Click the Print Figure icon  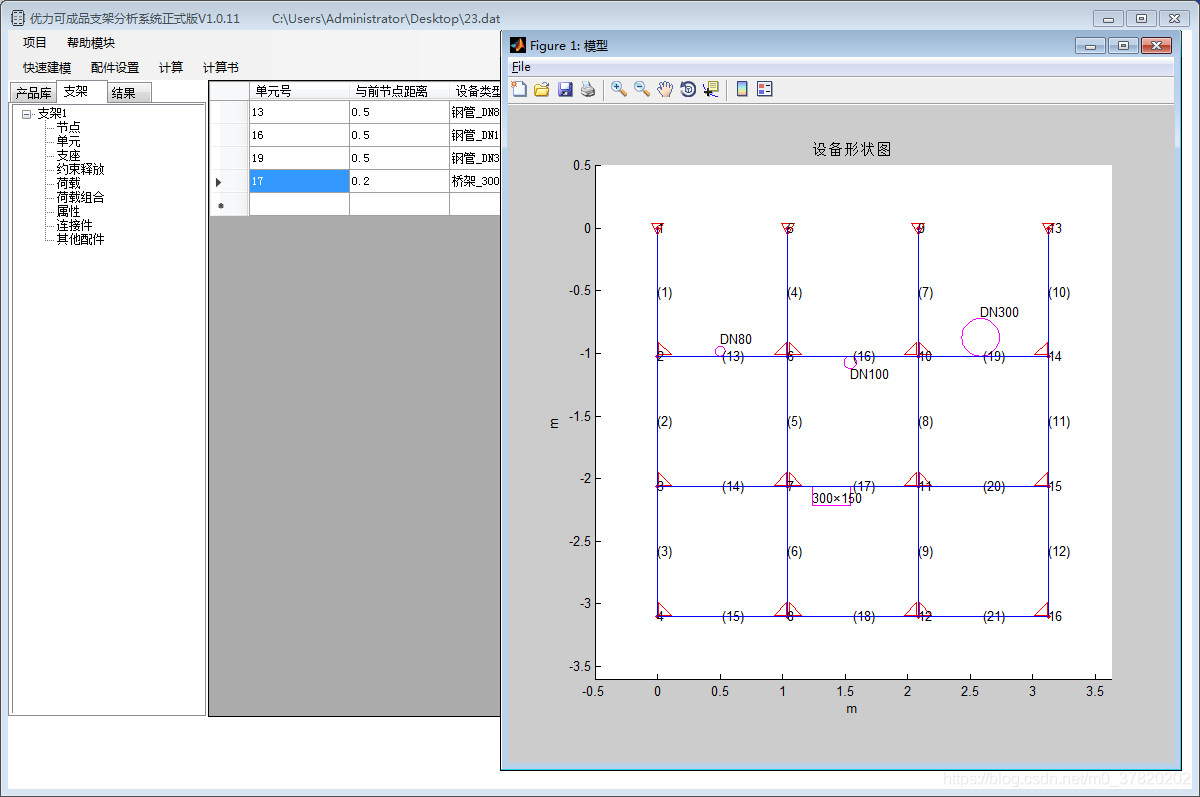coord(588,89)
